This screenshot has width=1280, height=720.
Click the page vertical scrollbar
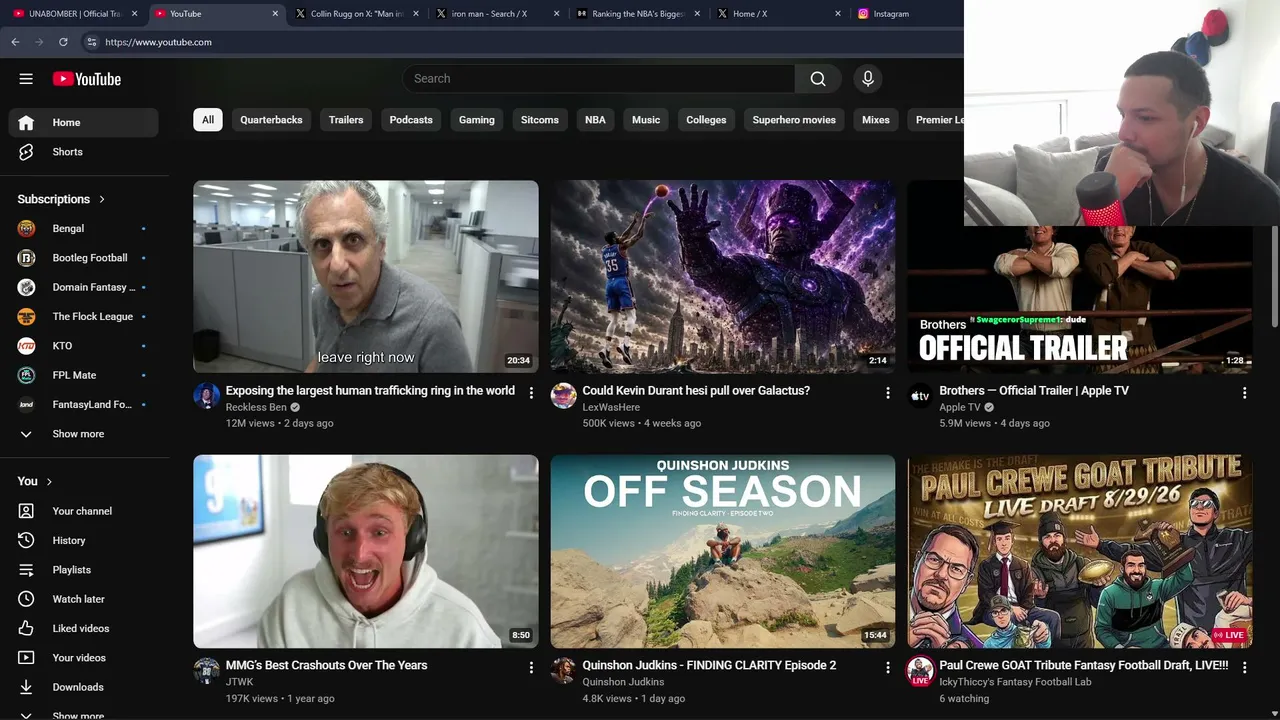[1274, 276]
